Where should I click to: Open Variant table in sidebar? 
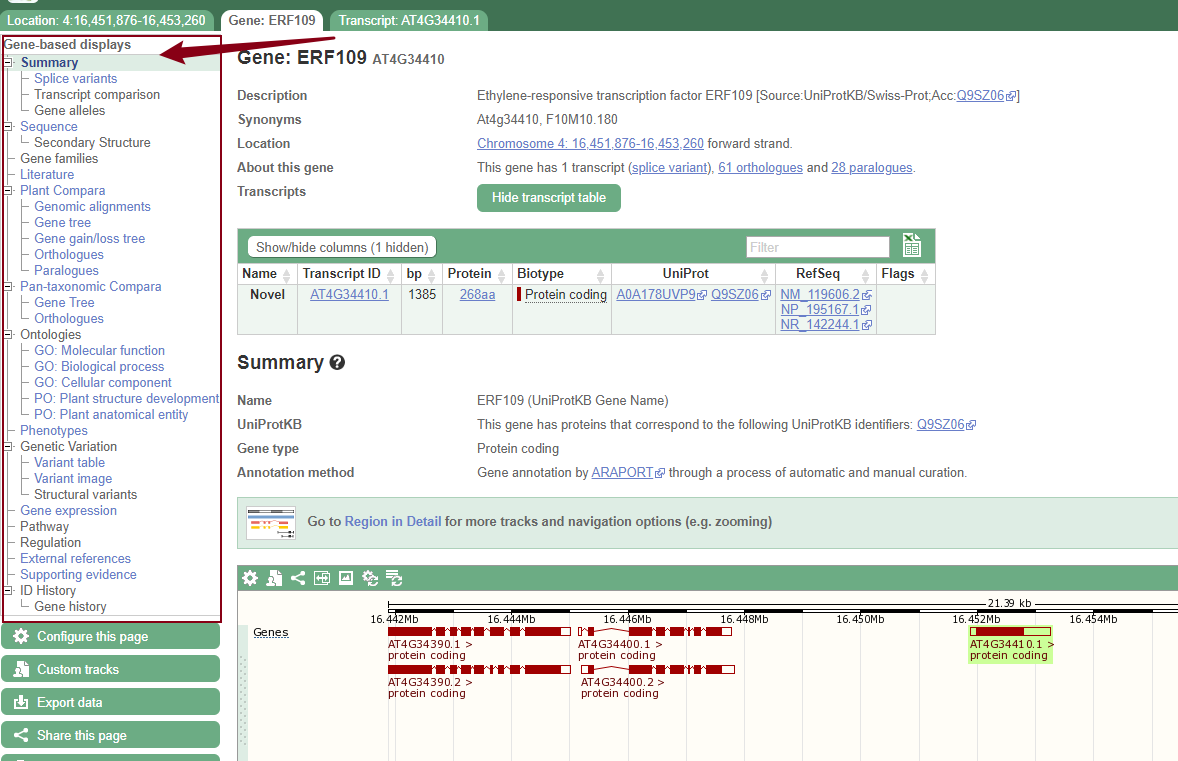(69, 463)
